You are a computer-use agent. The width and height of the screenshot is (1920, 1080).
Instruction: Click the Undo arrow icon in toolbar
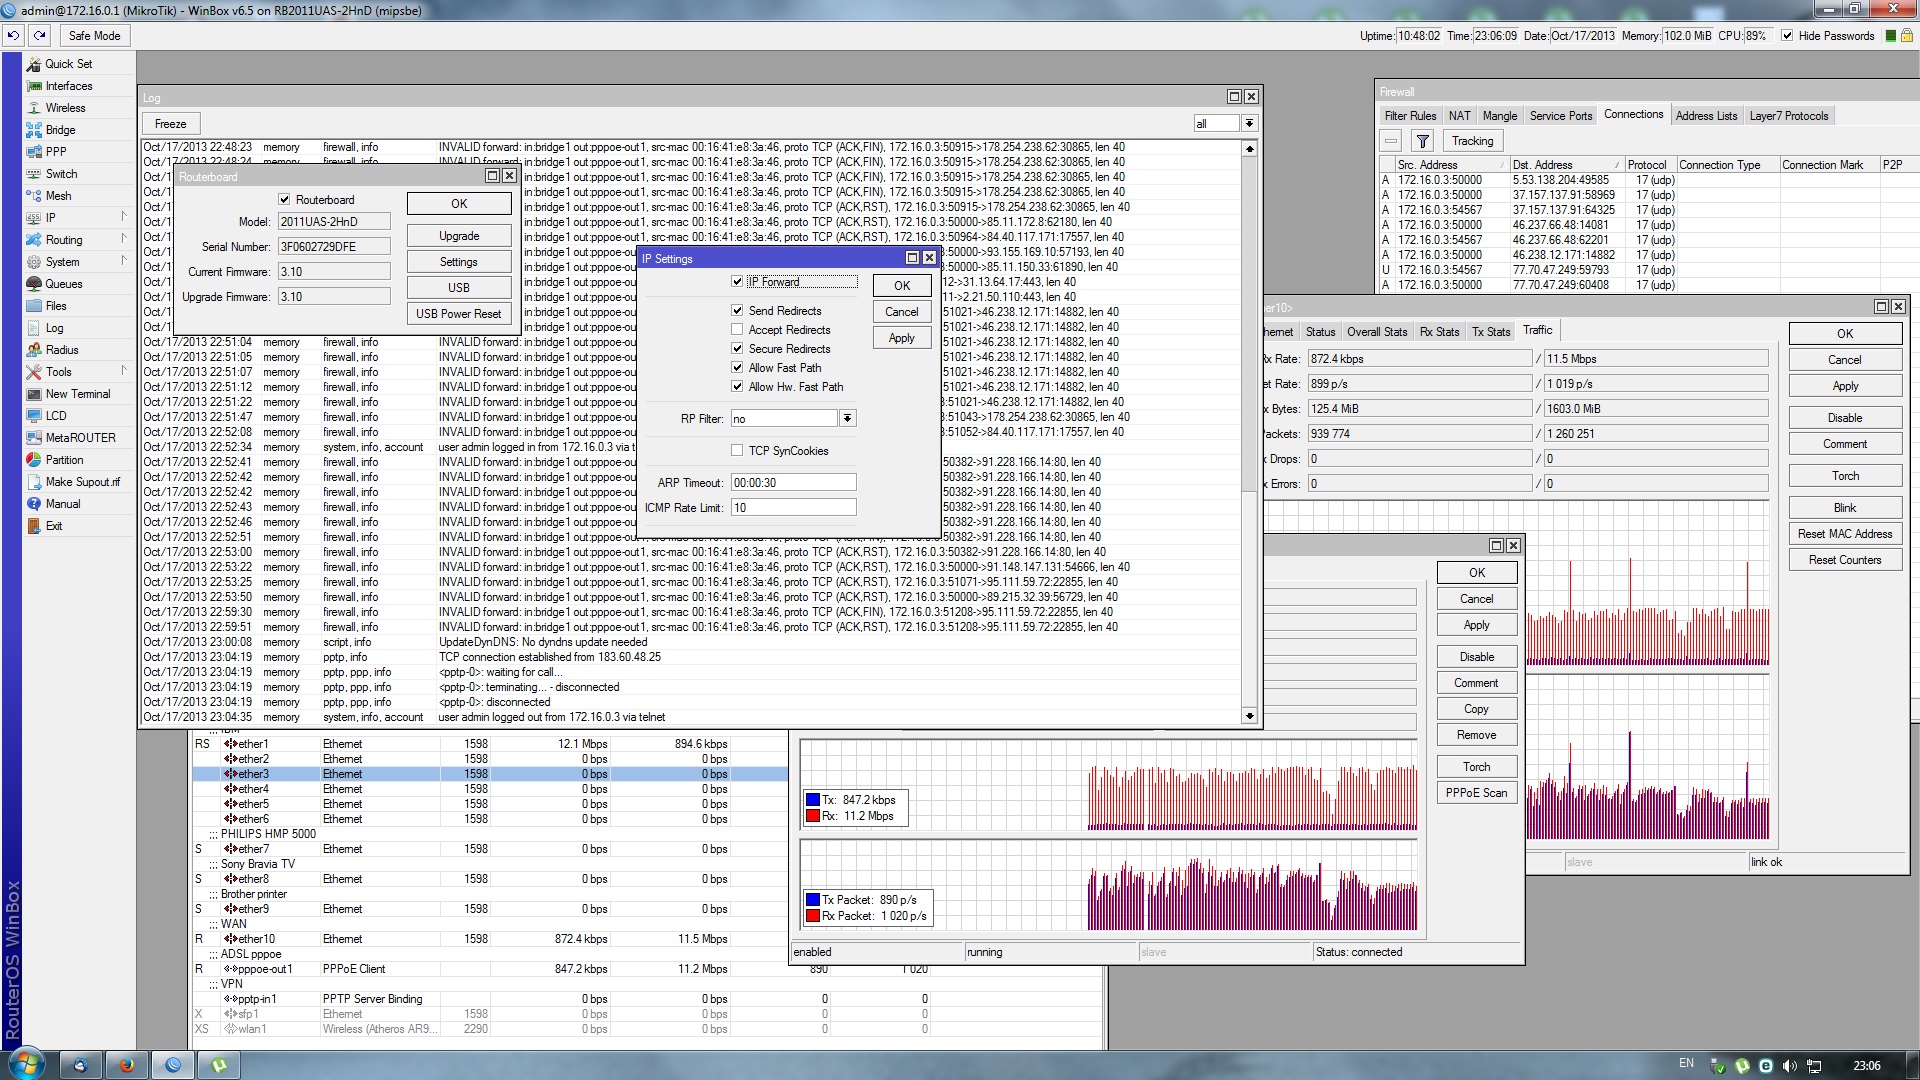[x=13, y=35]
